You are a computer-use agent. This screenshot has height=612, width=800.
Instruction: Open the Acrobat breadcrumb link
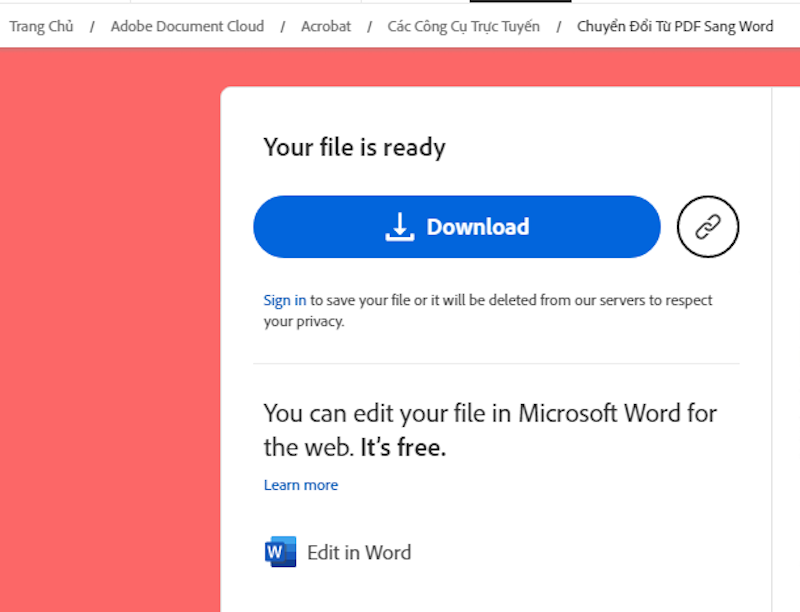[x=326, y=26]
